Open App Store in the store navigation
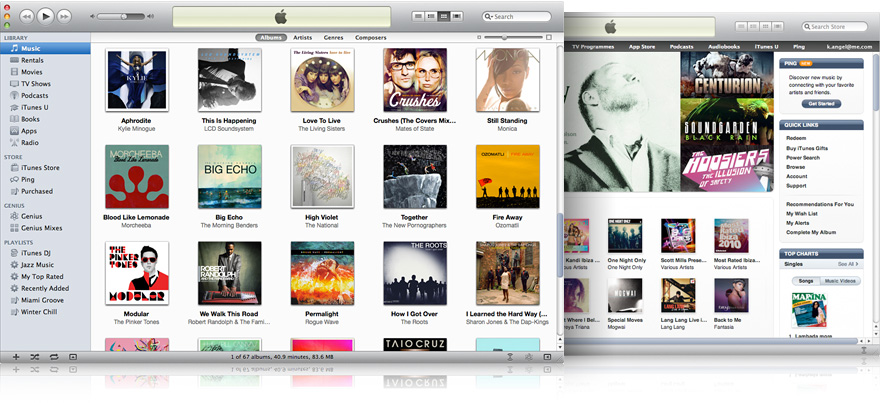Screen dimensions: 880x403 [x=642, y=47]
